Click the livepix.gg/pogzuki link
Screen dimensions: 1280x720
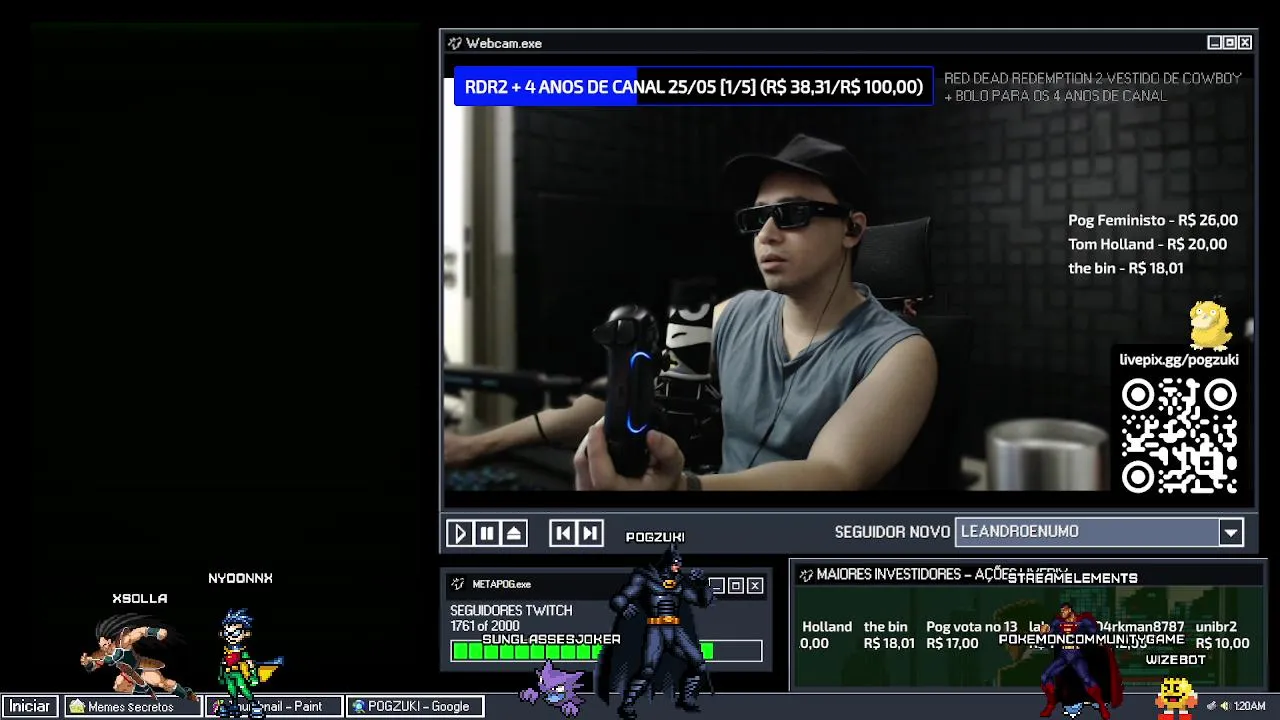1179,360
